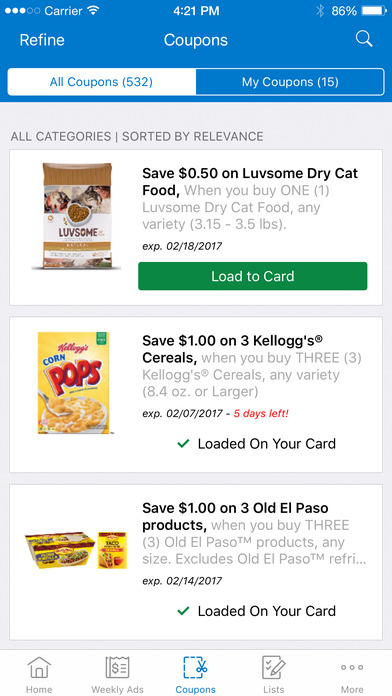Open the Home tab icon
This screenshot has width=392, height=696.
click(39, 667)
